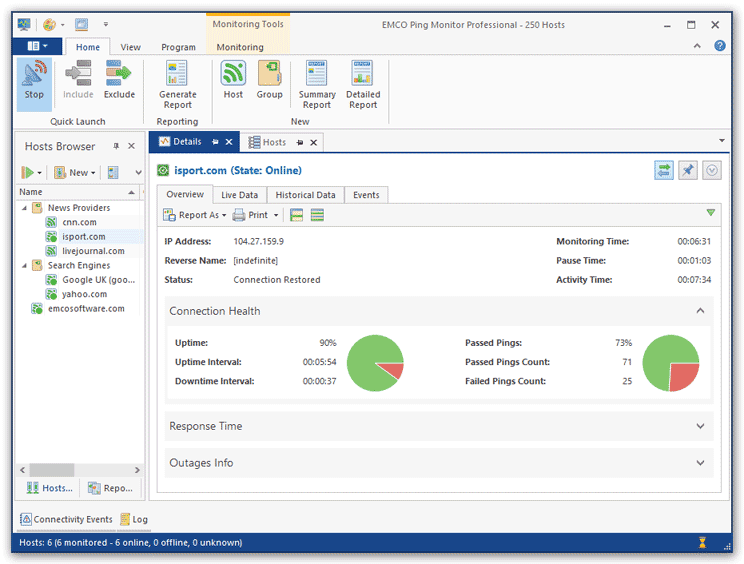This screenshot has height=564, width=744.
Task: Expand the Response Time section
Action: pos(700,426)
